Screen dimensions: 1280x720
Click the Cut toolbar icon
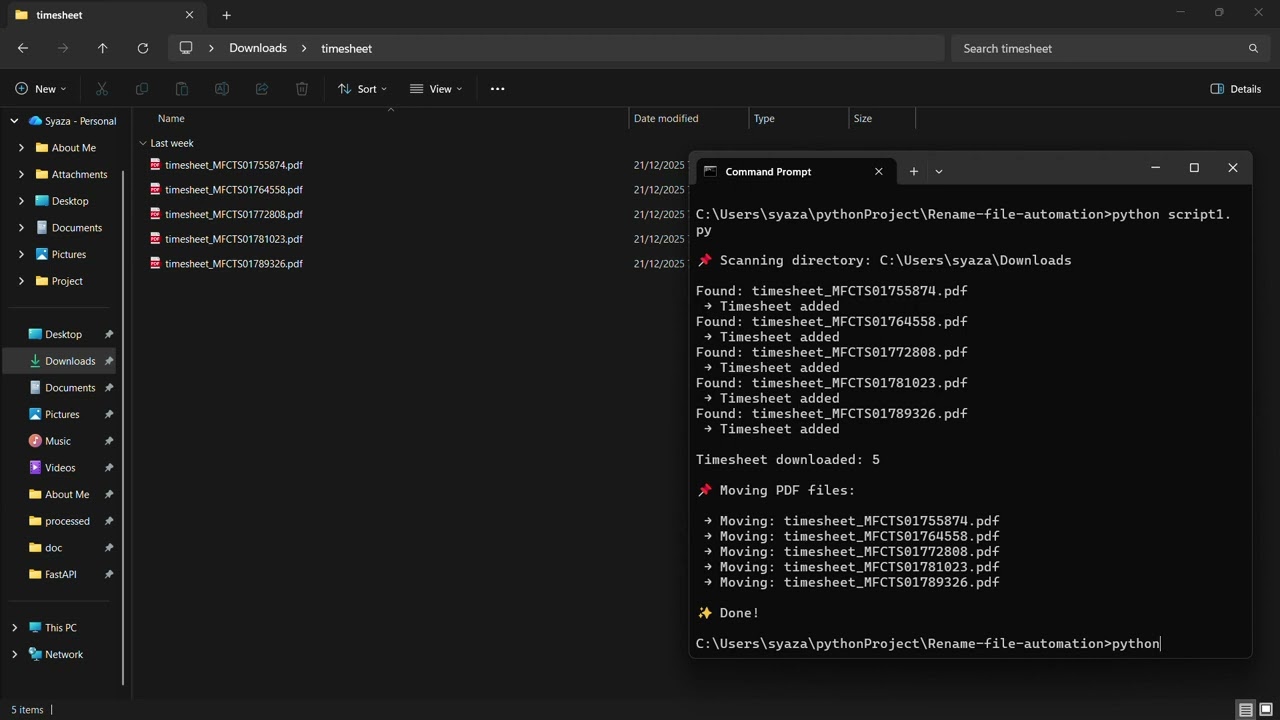pyautogui.click(x=102, y=89)
